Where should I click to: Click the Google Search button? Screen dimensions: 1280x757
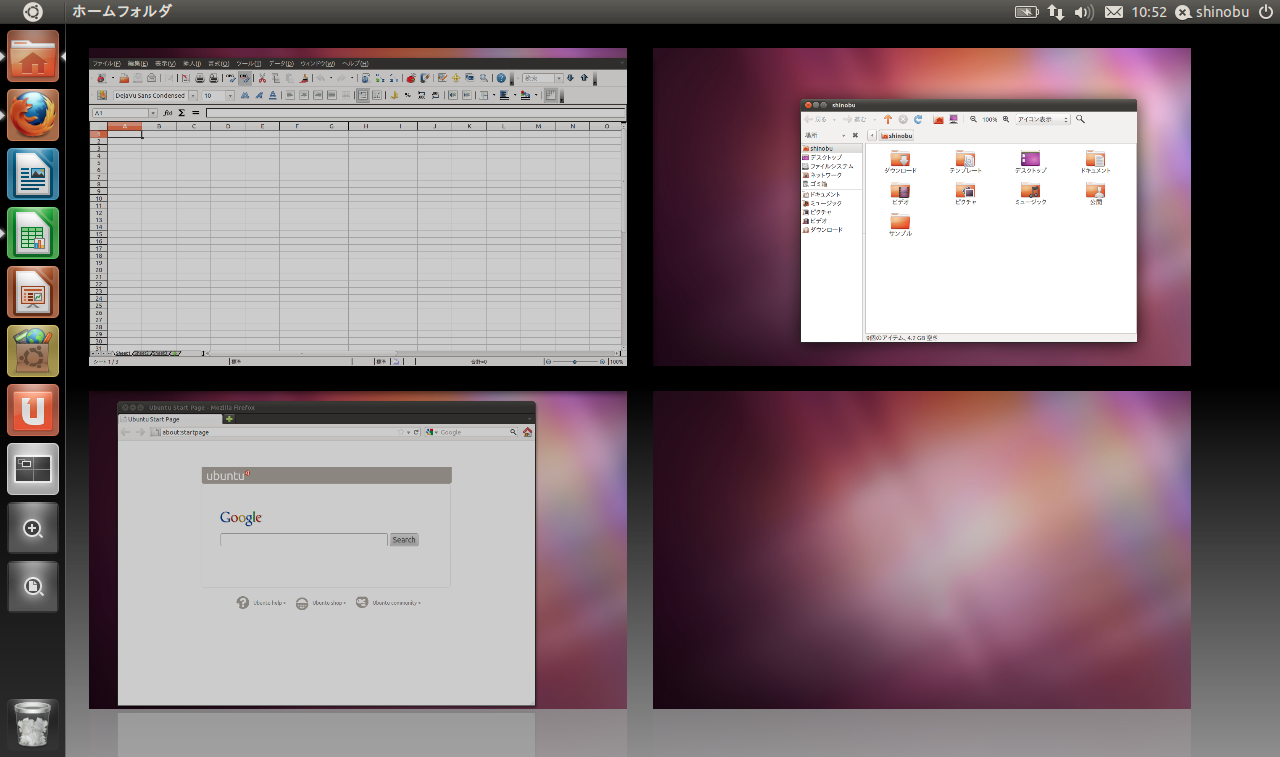coord(403,540)
